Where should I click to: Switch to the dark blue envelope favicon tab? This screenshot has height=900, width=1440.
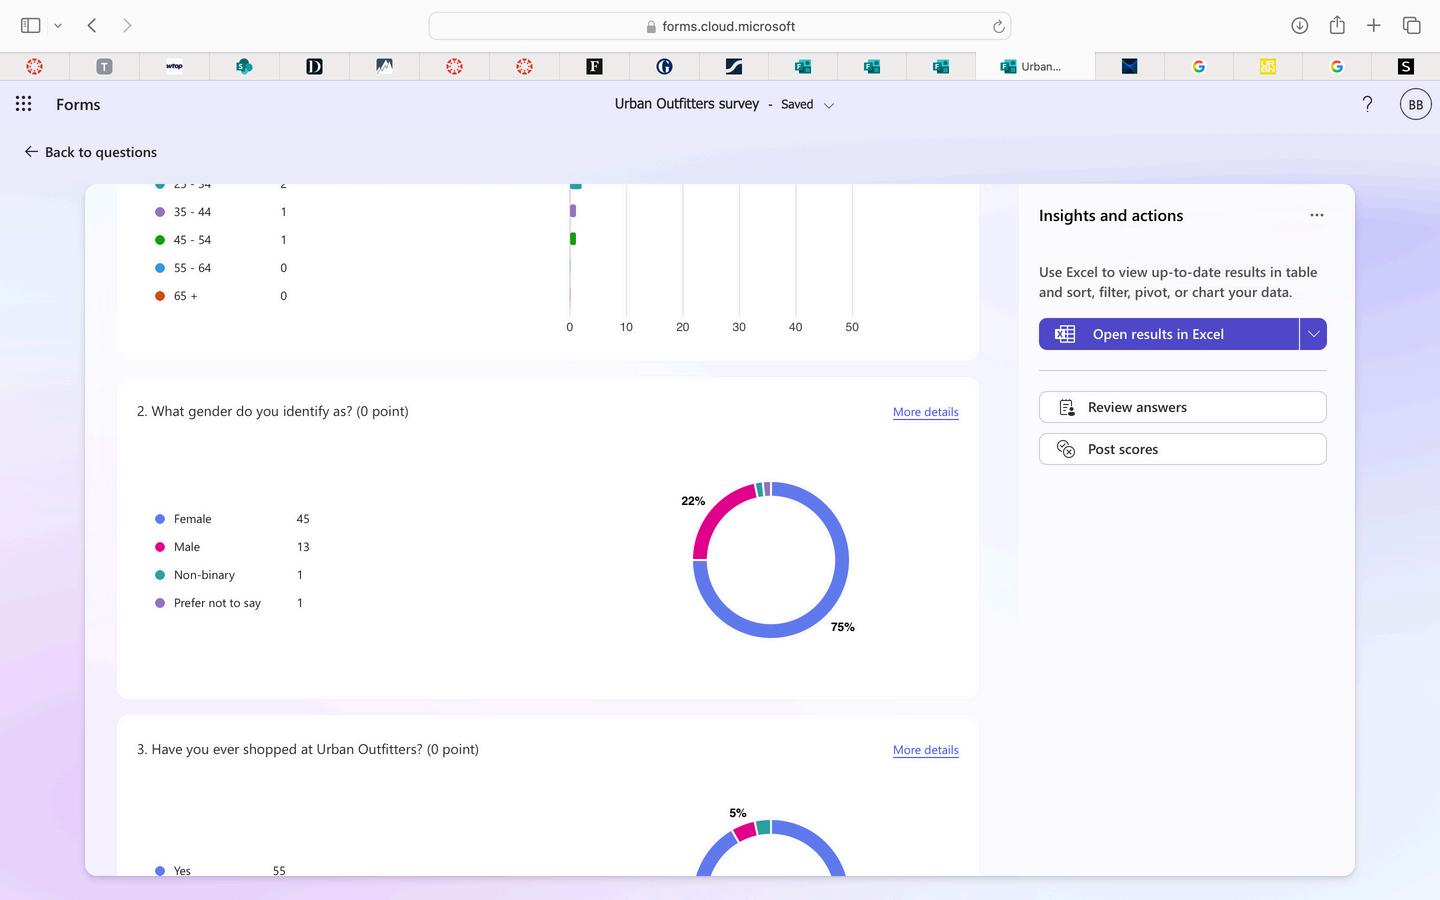click(x=1129, y=66)
